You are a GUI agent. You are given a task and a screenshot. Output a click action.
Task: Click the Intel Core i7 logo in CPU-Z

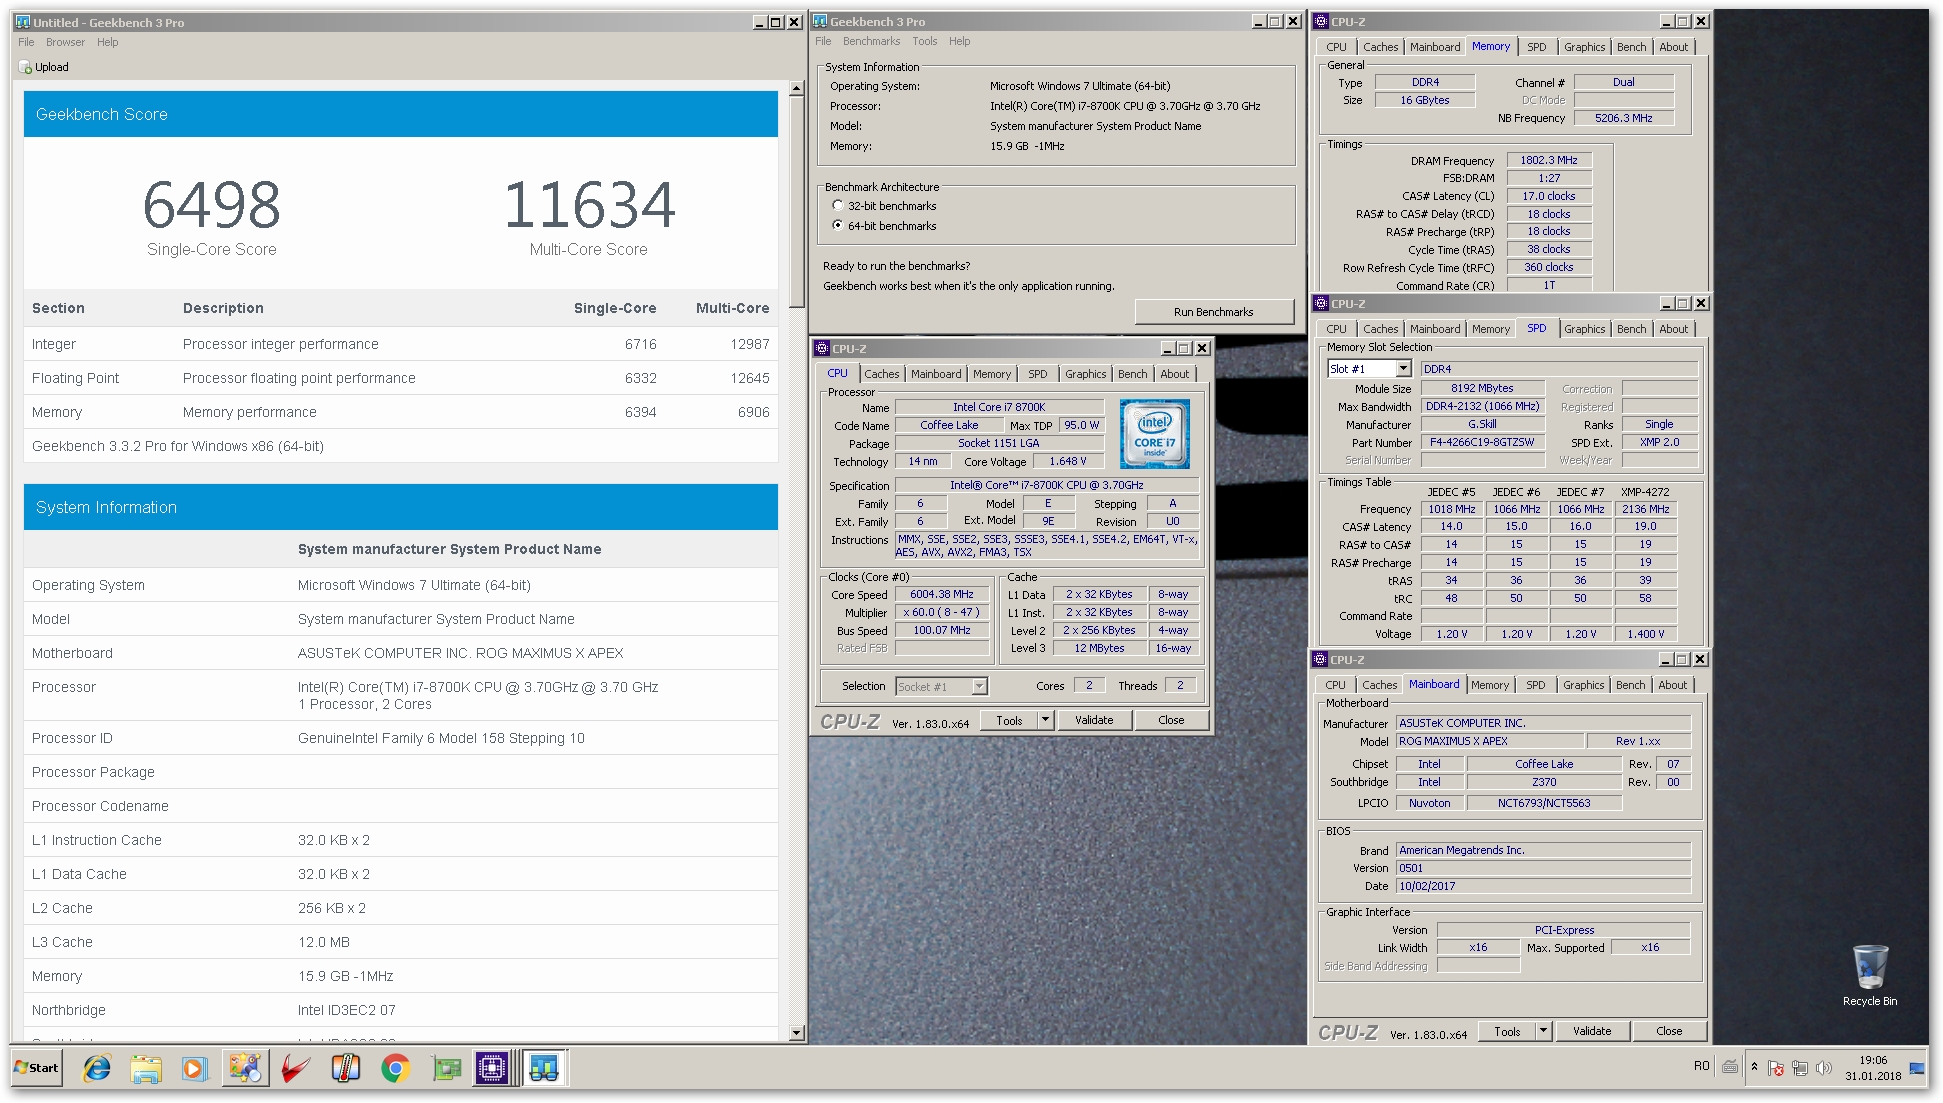[x=1154, y=434]
